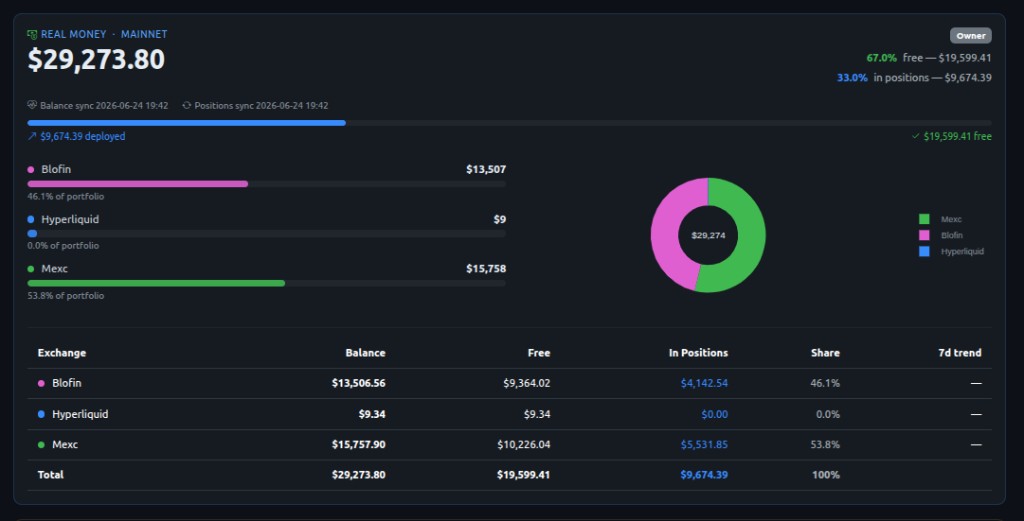The height and width of the screenshot is (521, 1024).
Task: Click the Mexc legend label
Action: pyautogui.click(x=951, y=219)
